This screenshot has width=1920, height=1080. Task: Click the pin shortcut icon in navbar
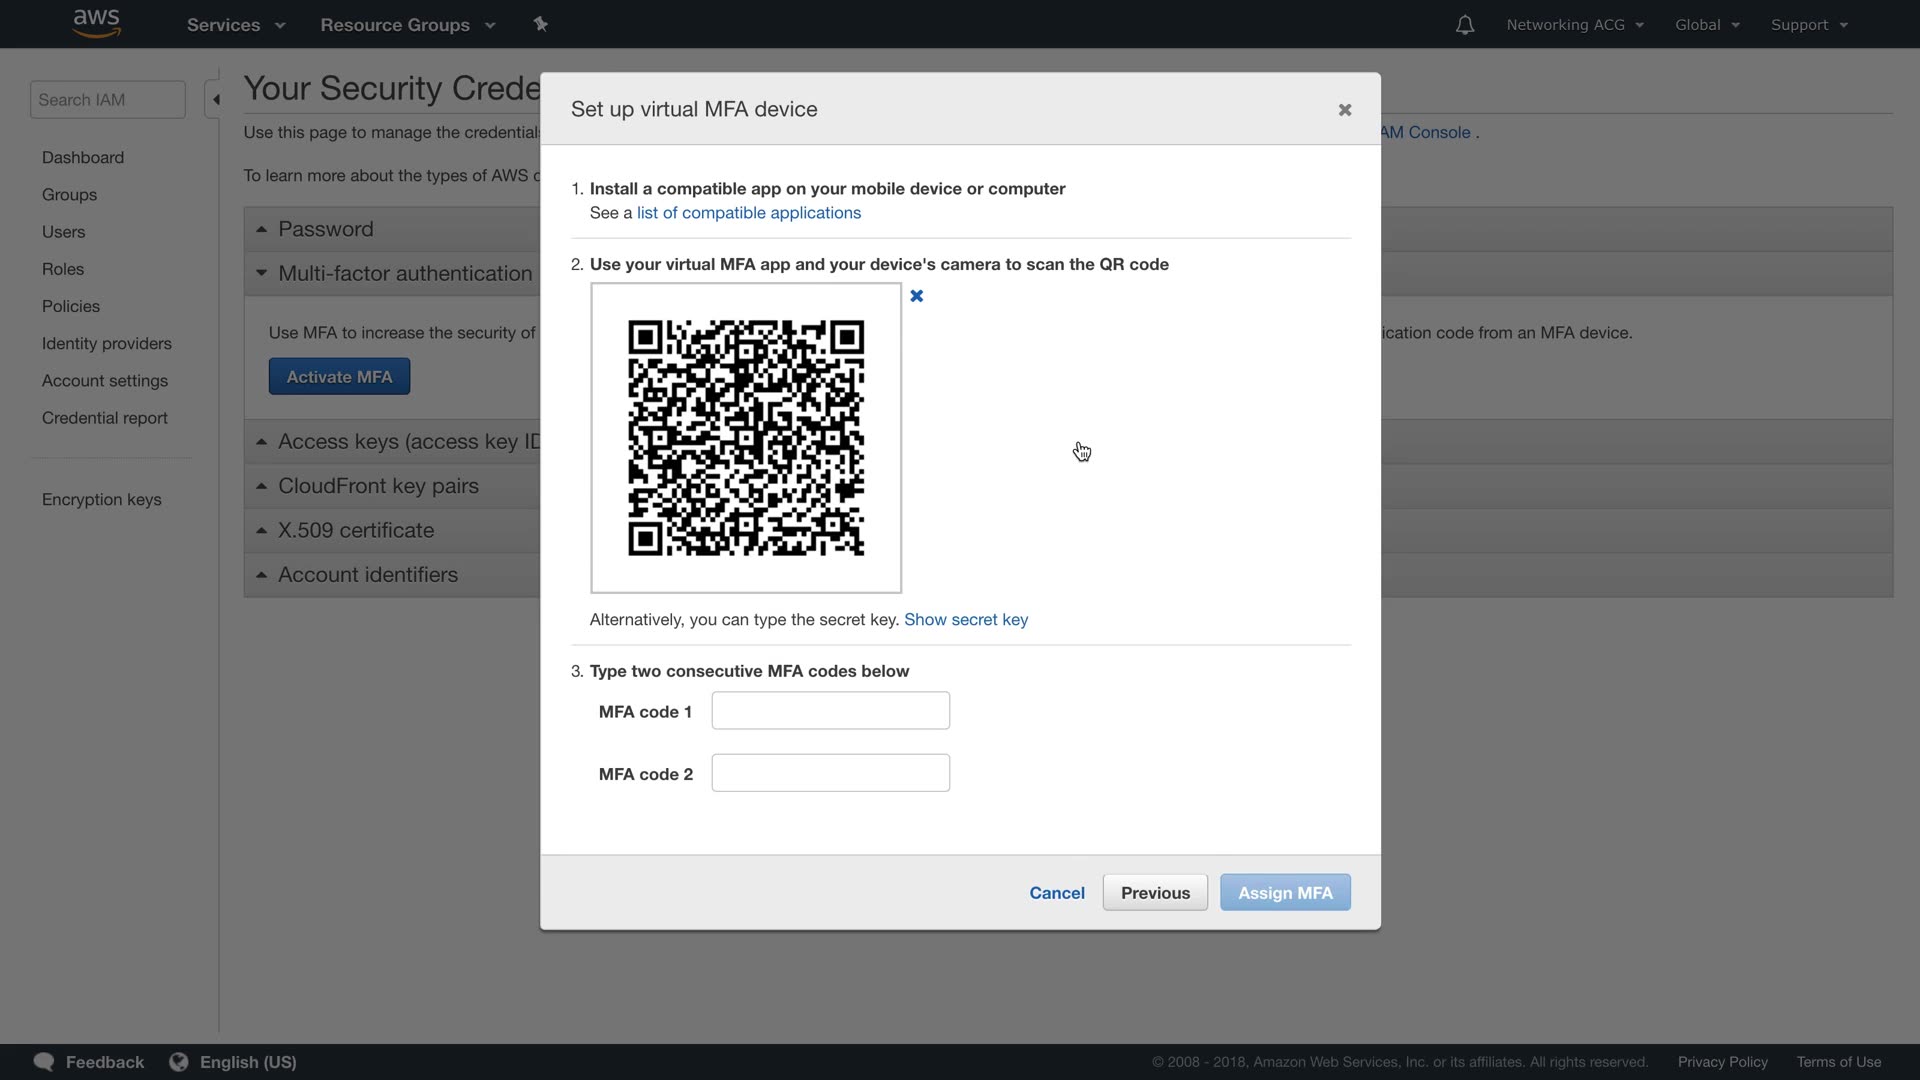click(540, 24)
